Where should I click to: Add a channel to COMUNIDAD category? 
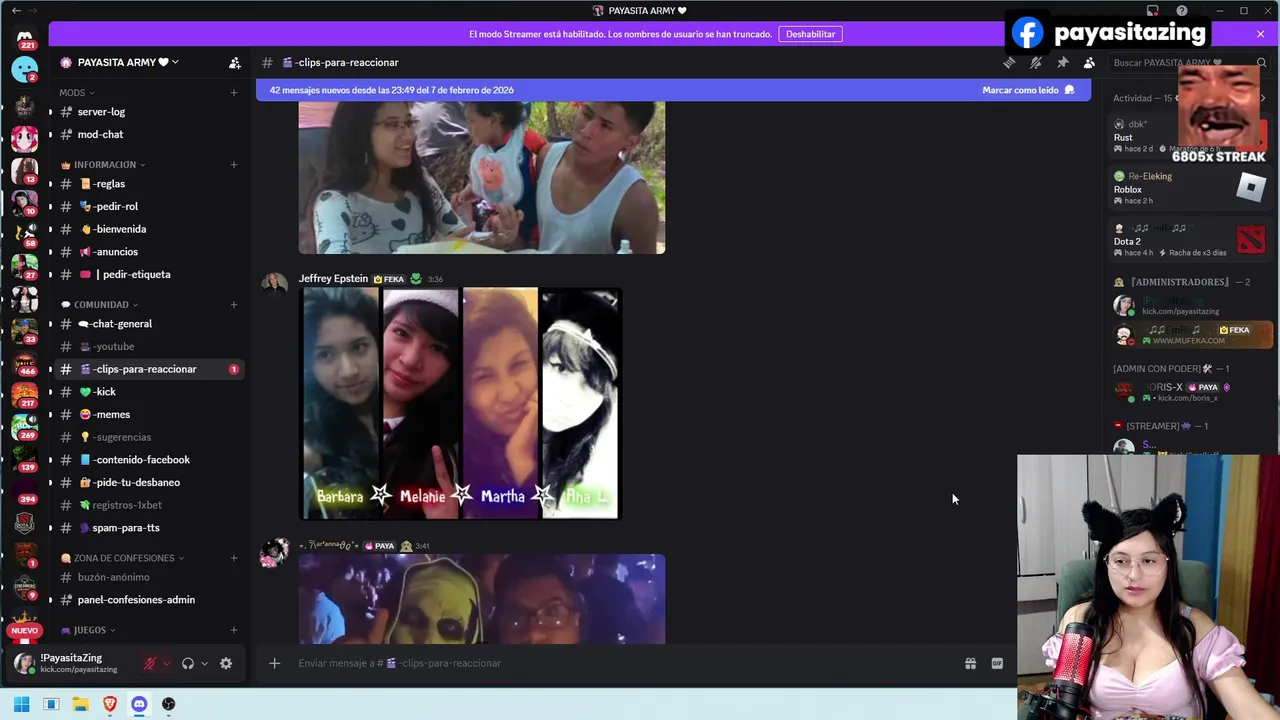click(x=234, y=305)
